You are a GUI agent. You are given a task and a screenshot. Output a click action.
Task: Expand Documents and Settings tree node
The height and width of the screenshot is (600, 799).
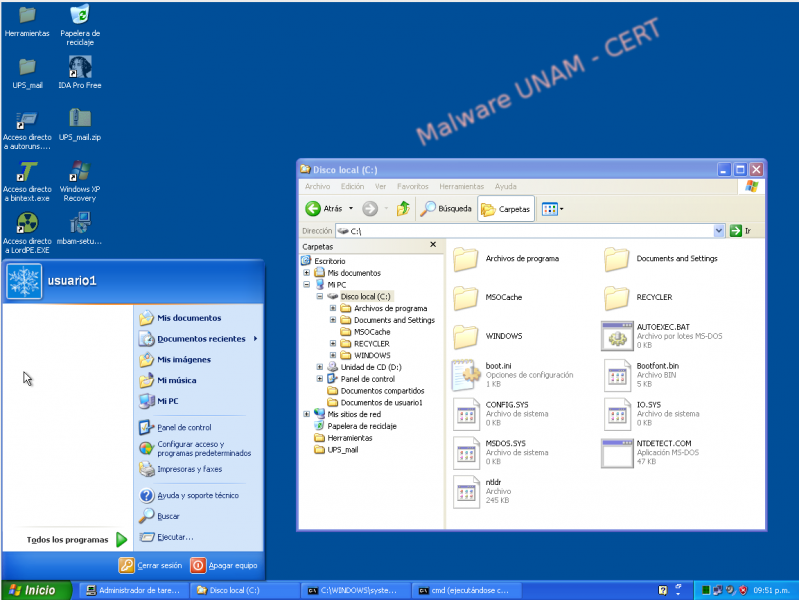pos(333,320)
